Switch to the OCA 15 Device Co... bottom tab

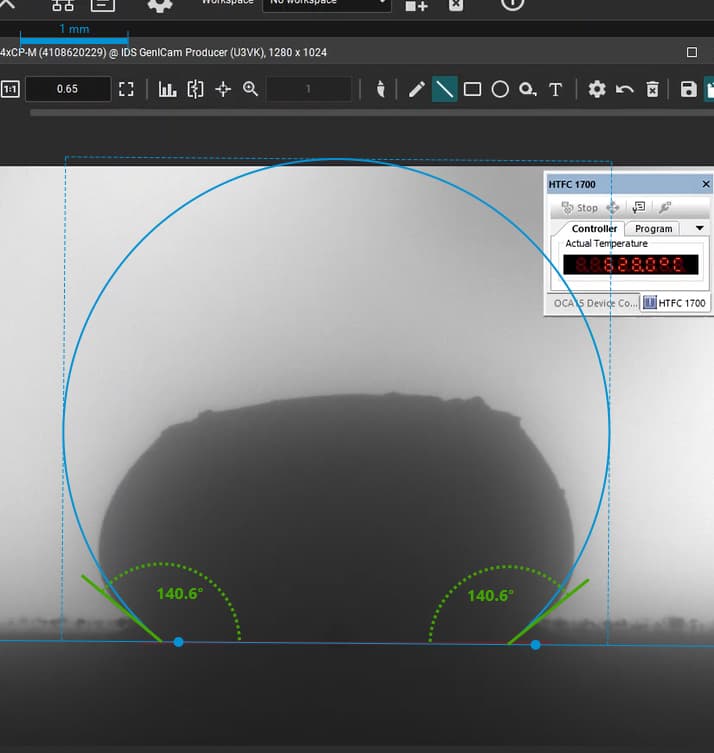pos(595,303)
